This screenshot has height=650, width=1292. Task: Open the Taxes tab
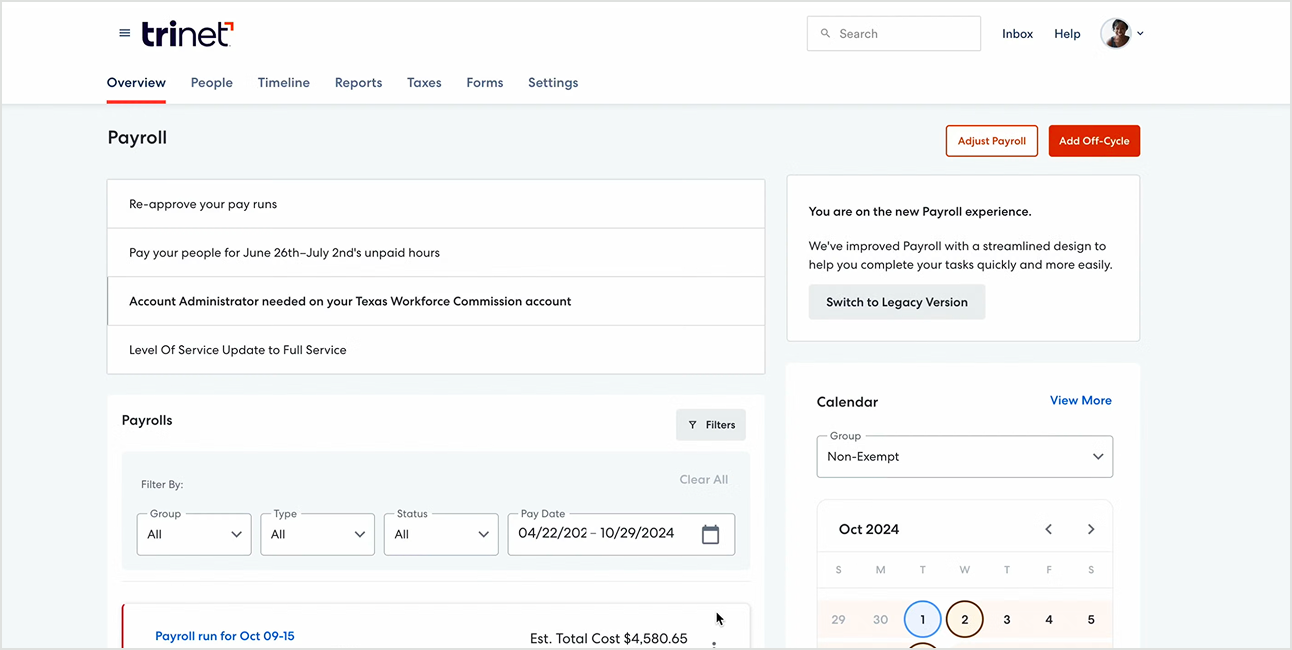424,83
